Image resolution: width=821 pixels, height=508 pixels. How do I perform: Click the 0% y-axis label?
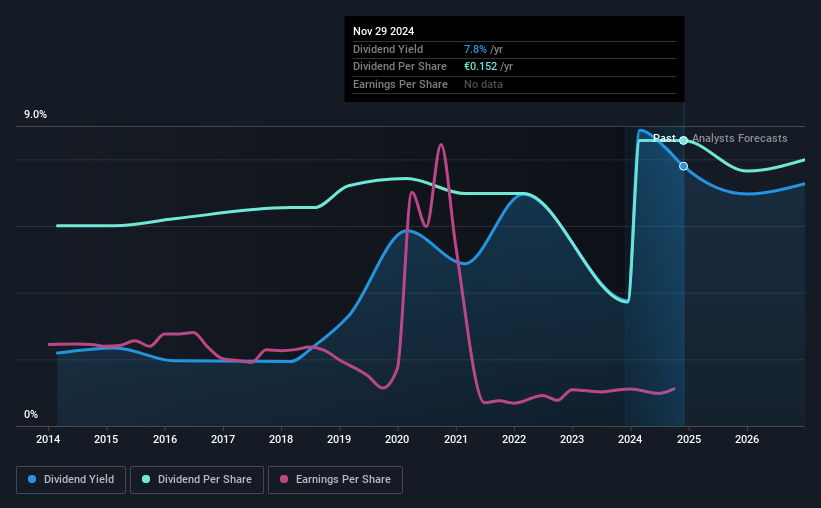click(31, 414)
